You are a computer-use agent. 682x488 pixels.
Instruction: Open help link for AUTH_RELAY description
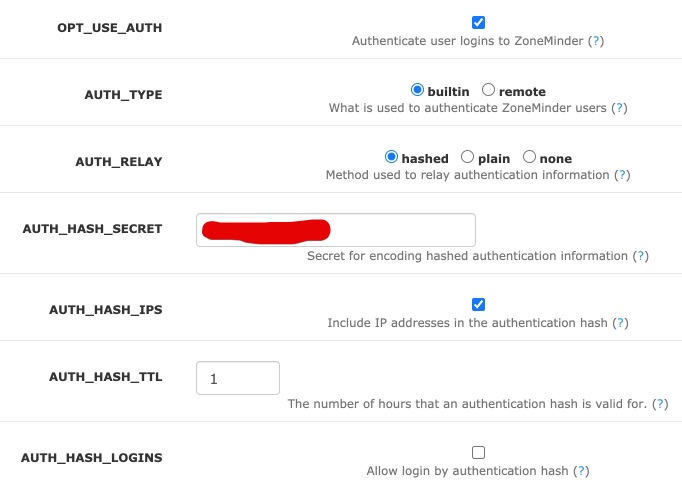tap(623, 174)
